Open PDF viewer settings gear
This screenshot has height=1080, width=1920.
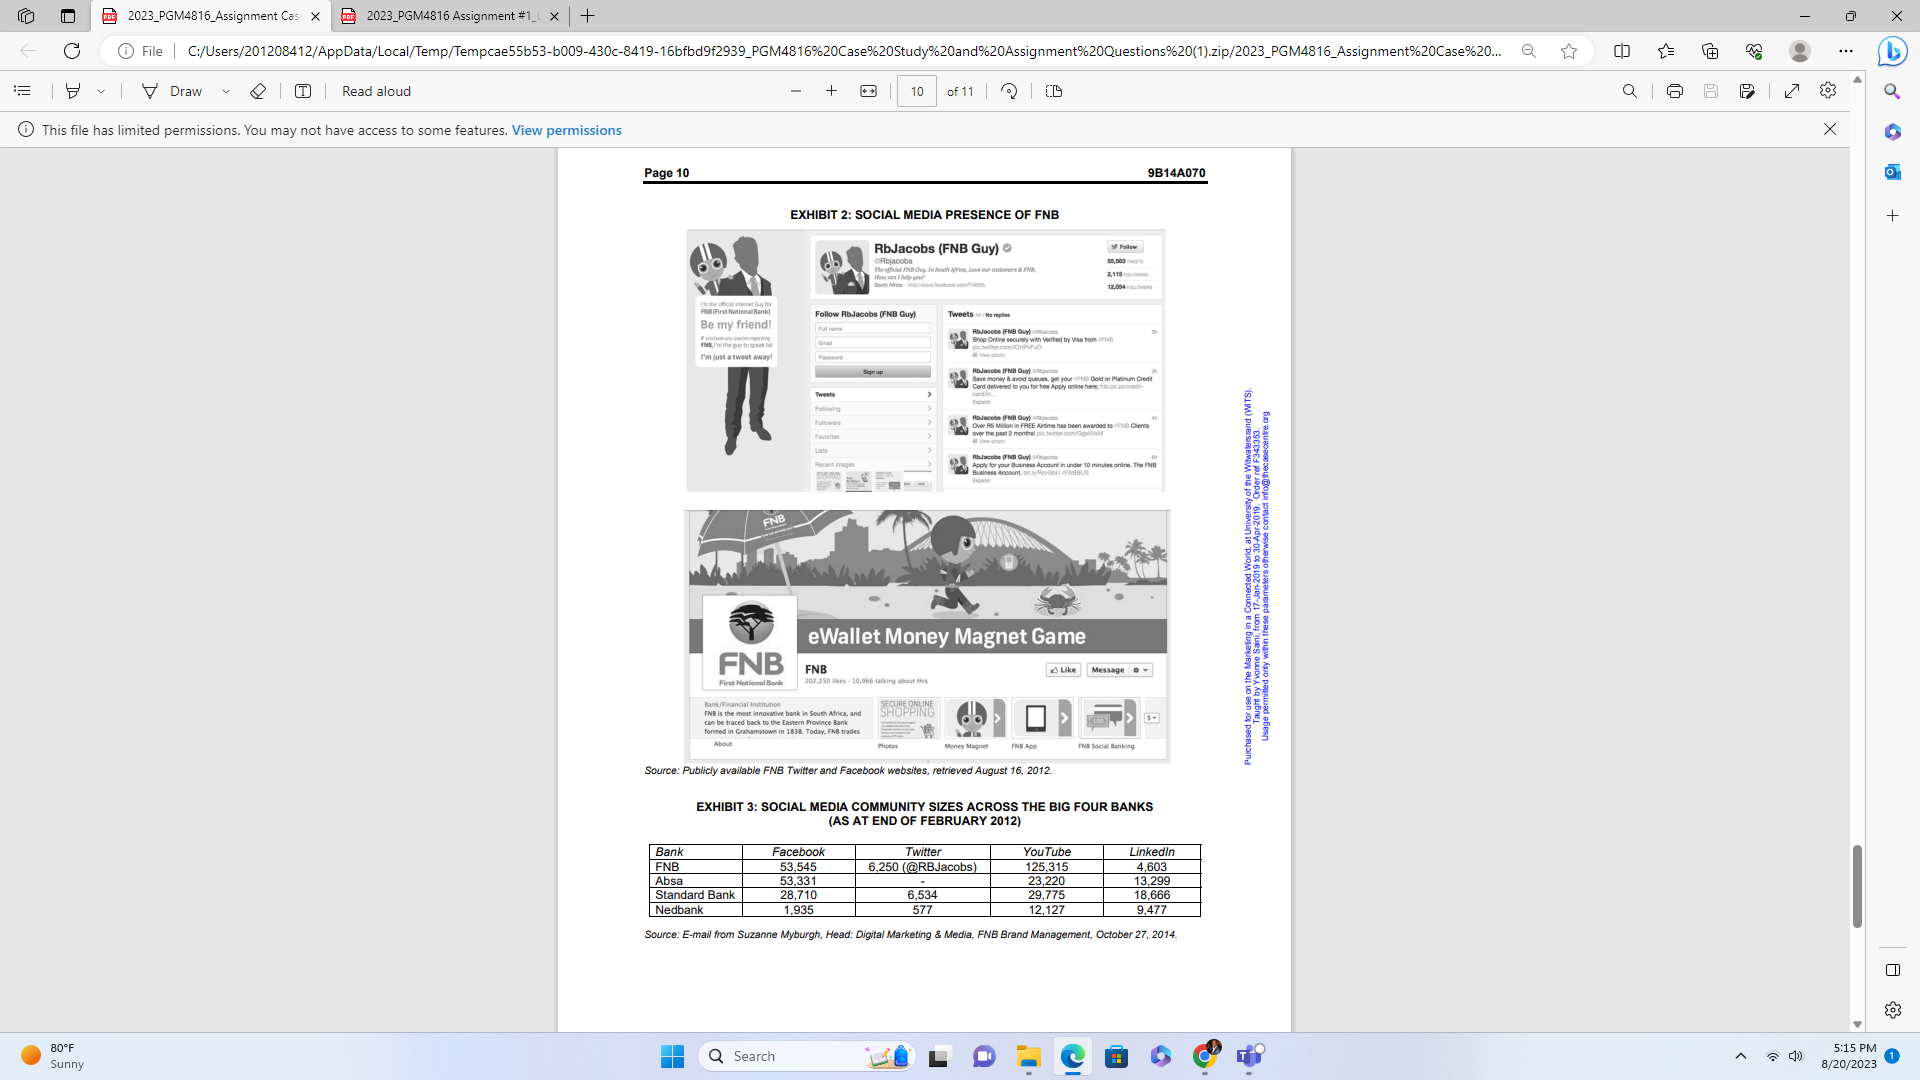click(x=1827, y=91)
